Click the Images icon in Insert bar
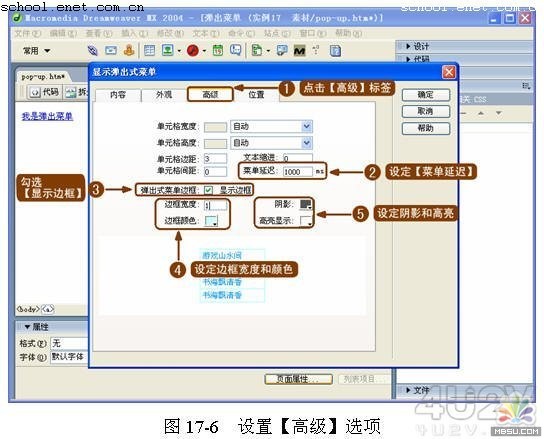Viewport: 544px width, 439px height. click(168, 51)
